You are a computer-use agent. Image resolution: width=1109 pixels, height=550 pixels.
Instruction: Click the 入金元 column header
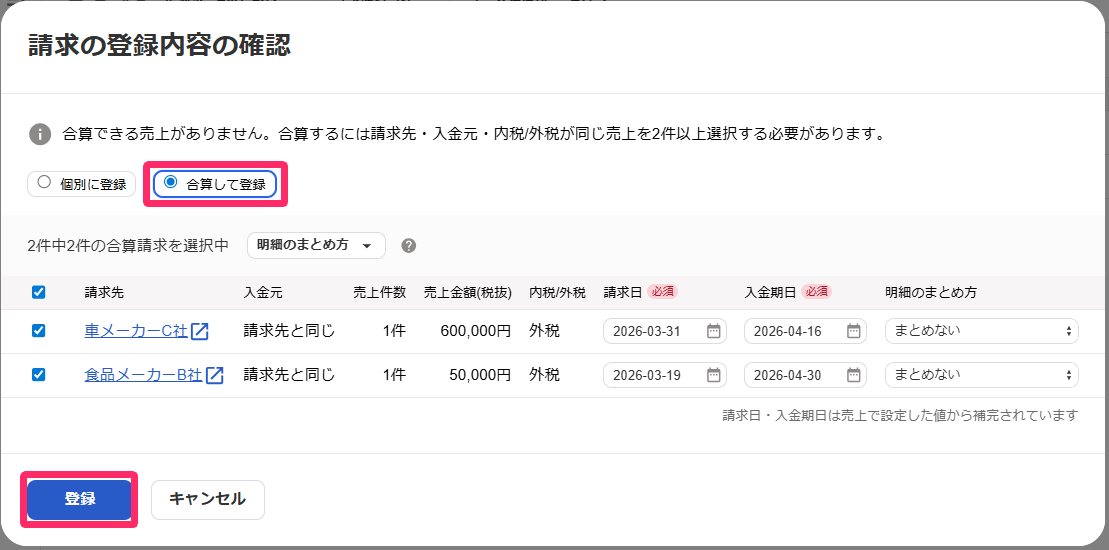tap(263, 292)
